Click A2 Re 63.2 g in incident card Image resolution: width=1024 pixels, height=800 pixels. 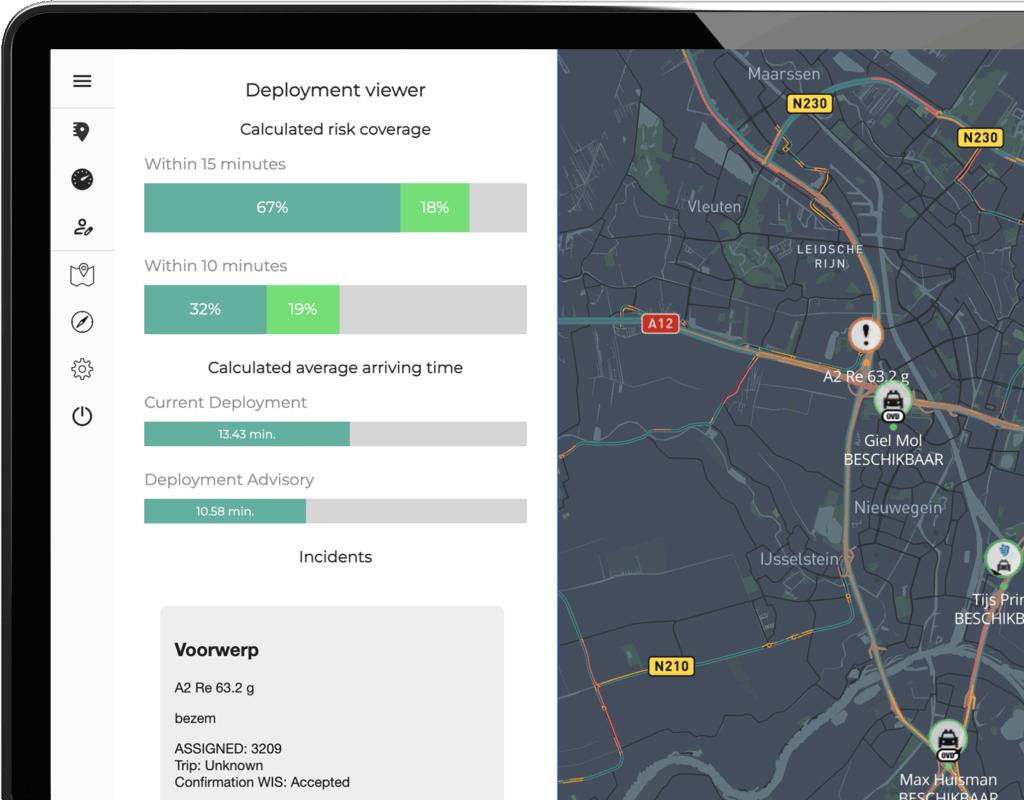tap(214, 688)
